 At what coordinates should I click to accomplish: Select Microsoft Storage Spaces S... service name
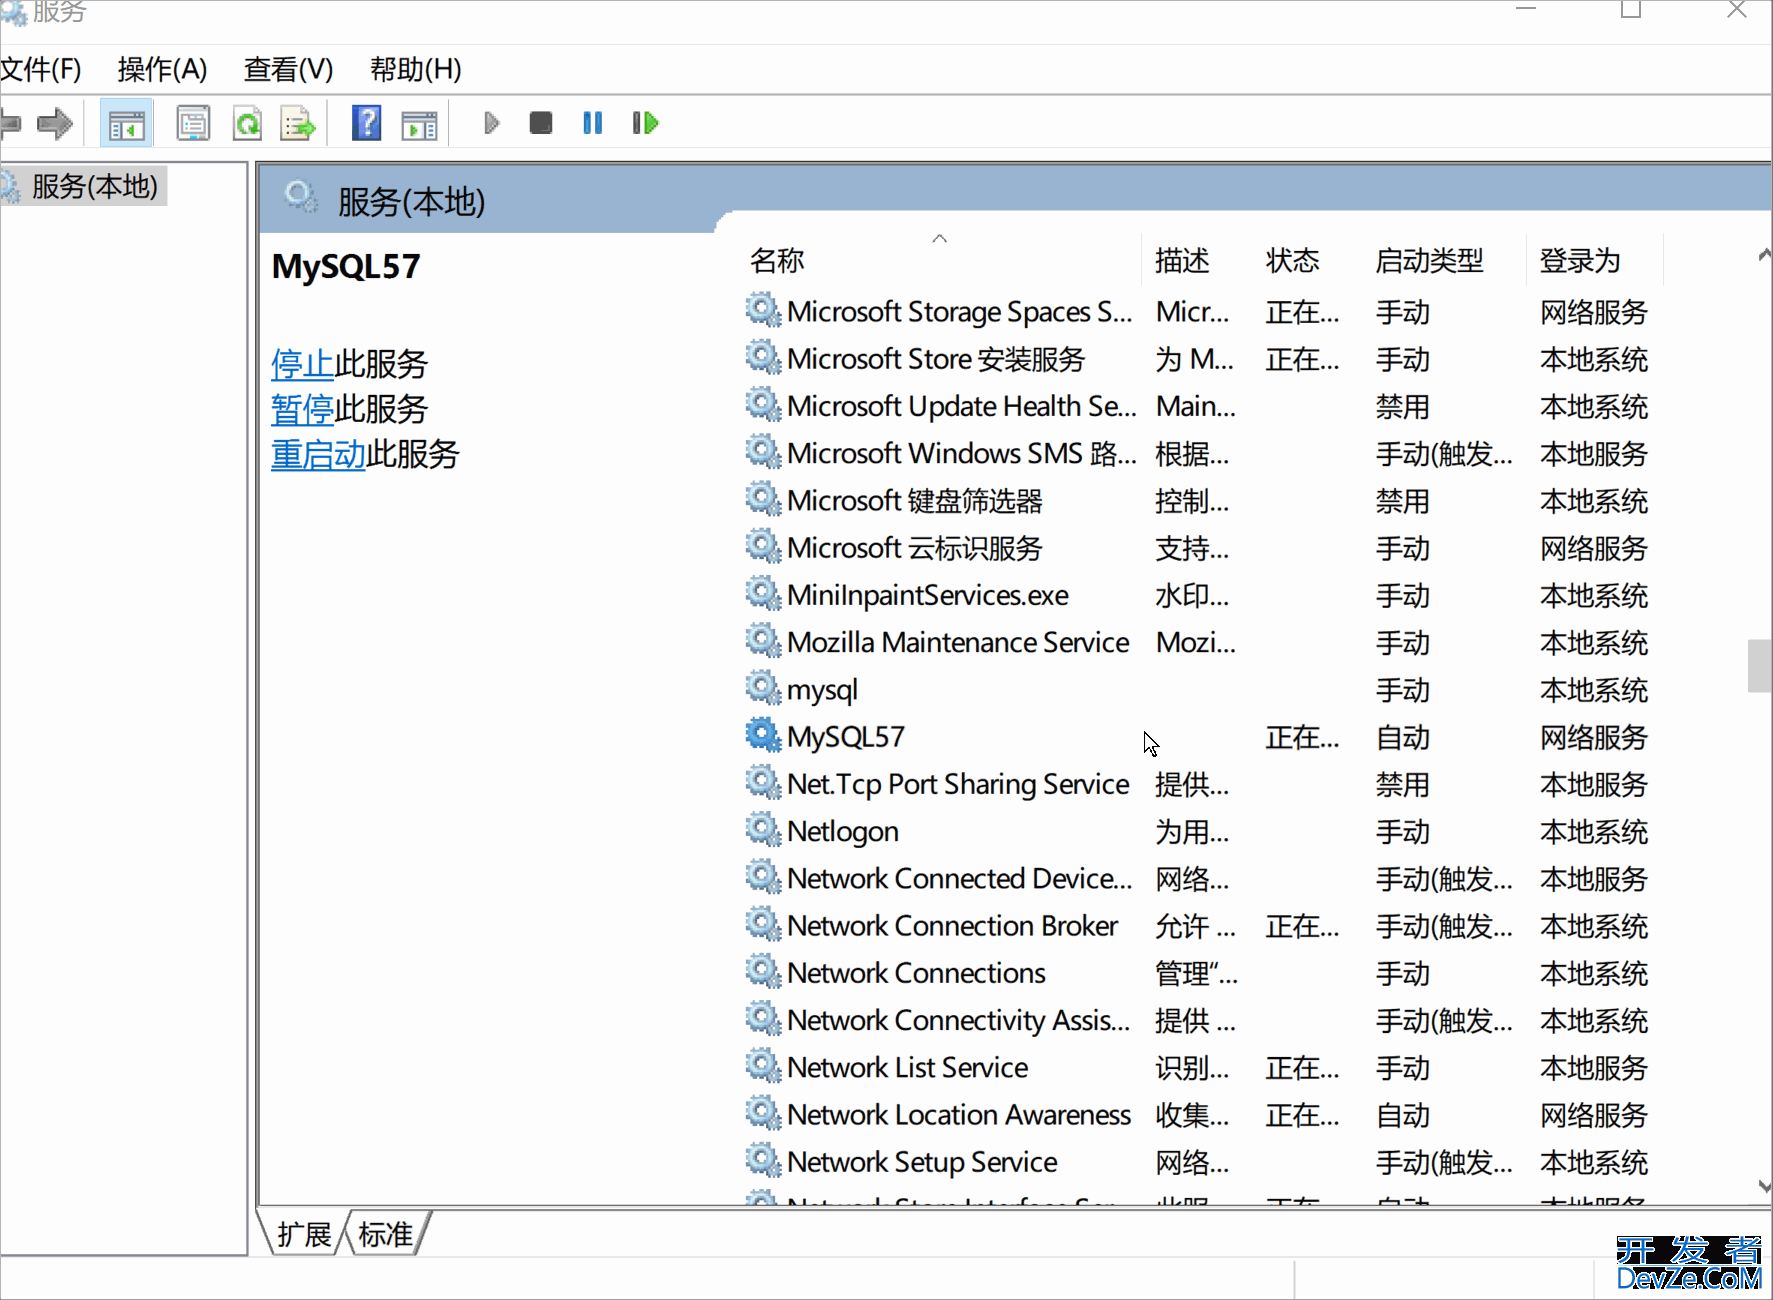click(959, 312)
